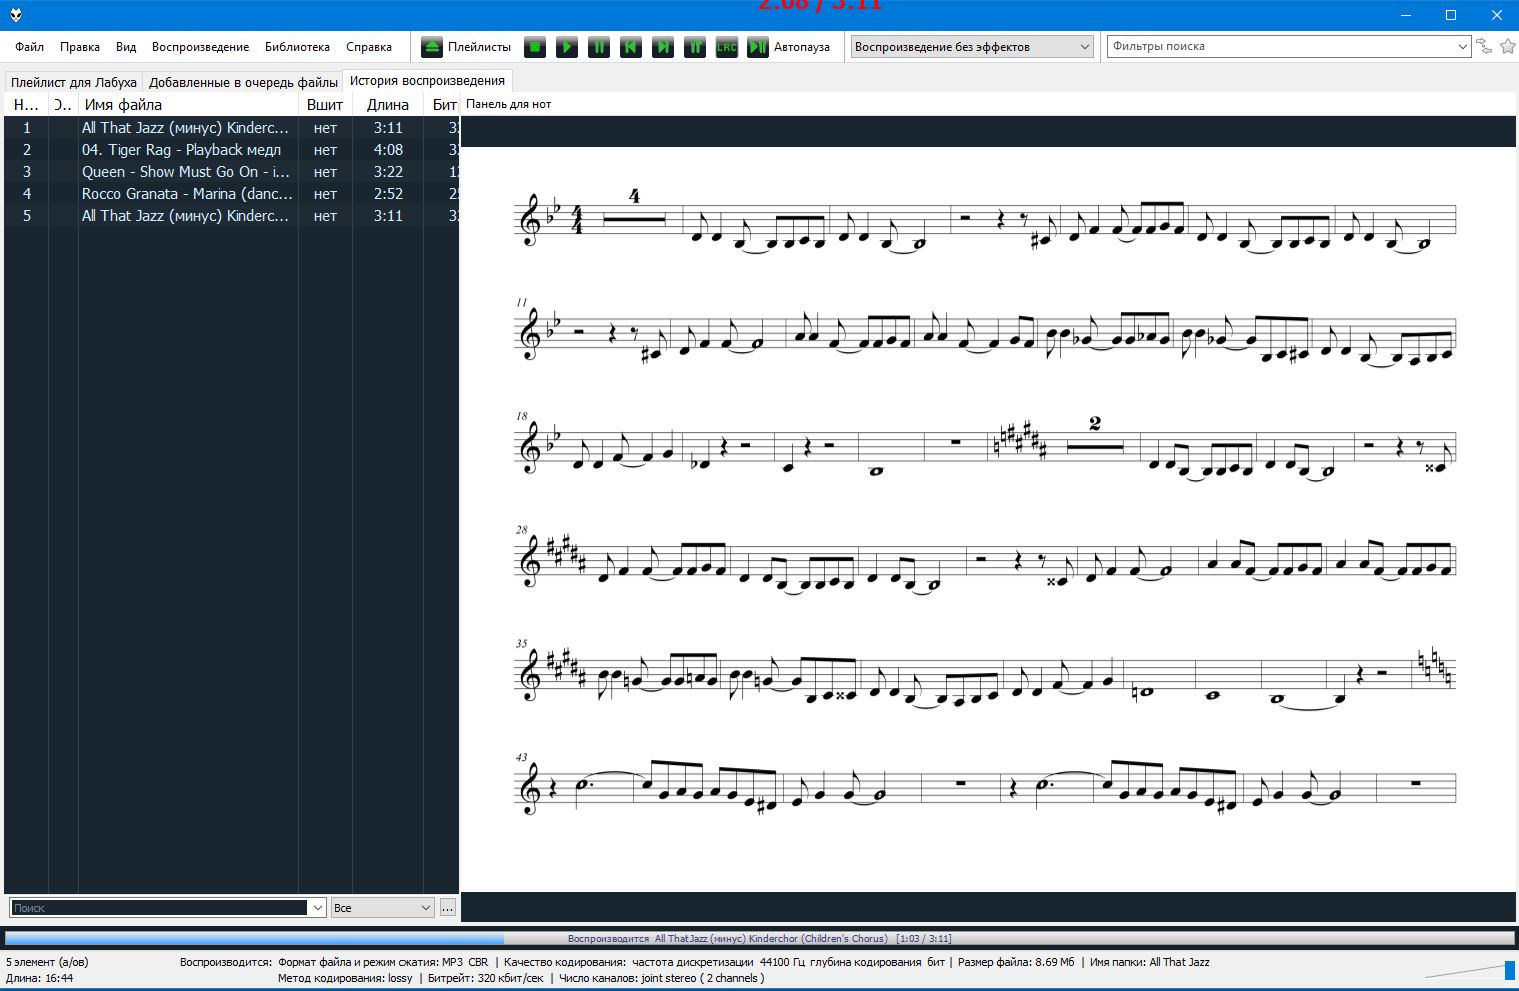This screenshot has width=1519, height=991.
Task: Click the star icon beside search filters
Action: coord(1507,46)
